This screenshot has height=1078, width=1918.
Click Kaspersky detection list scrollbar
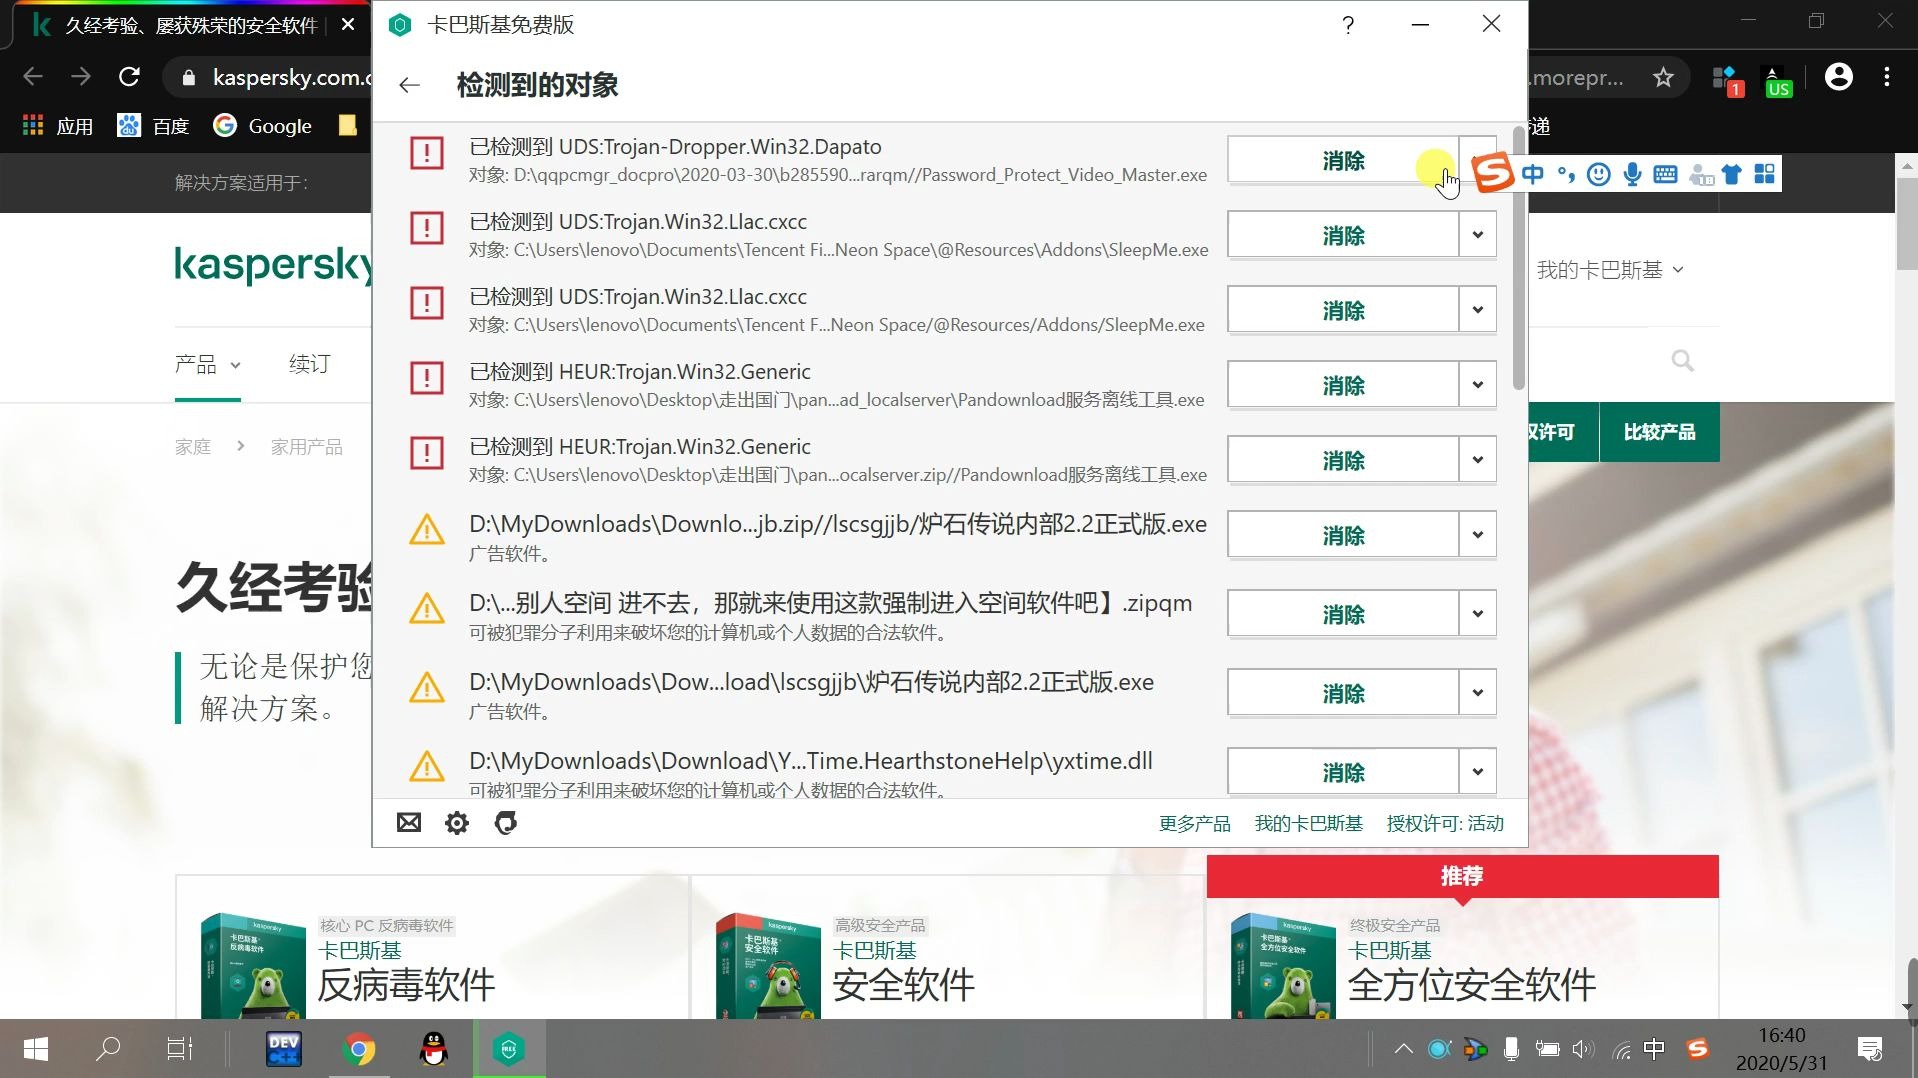click(x=1518, y=258)
